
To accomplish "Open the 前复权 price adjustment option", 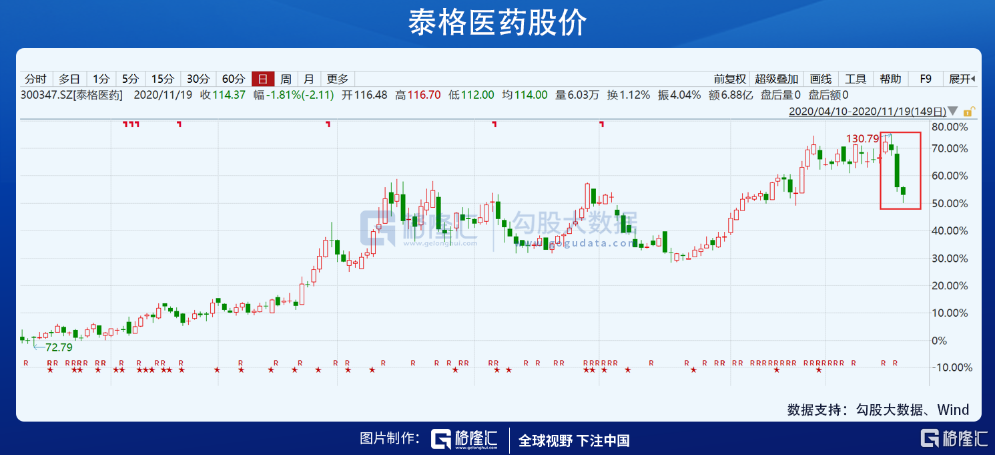I will point(730,79).
